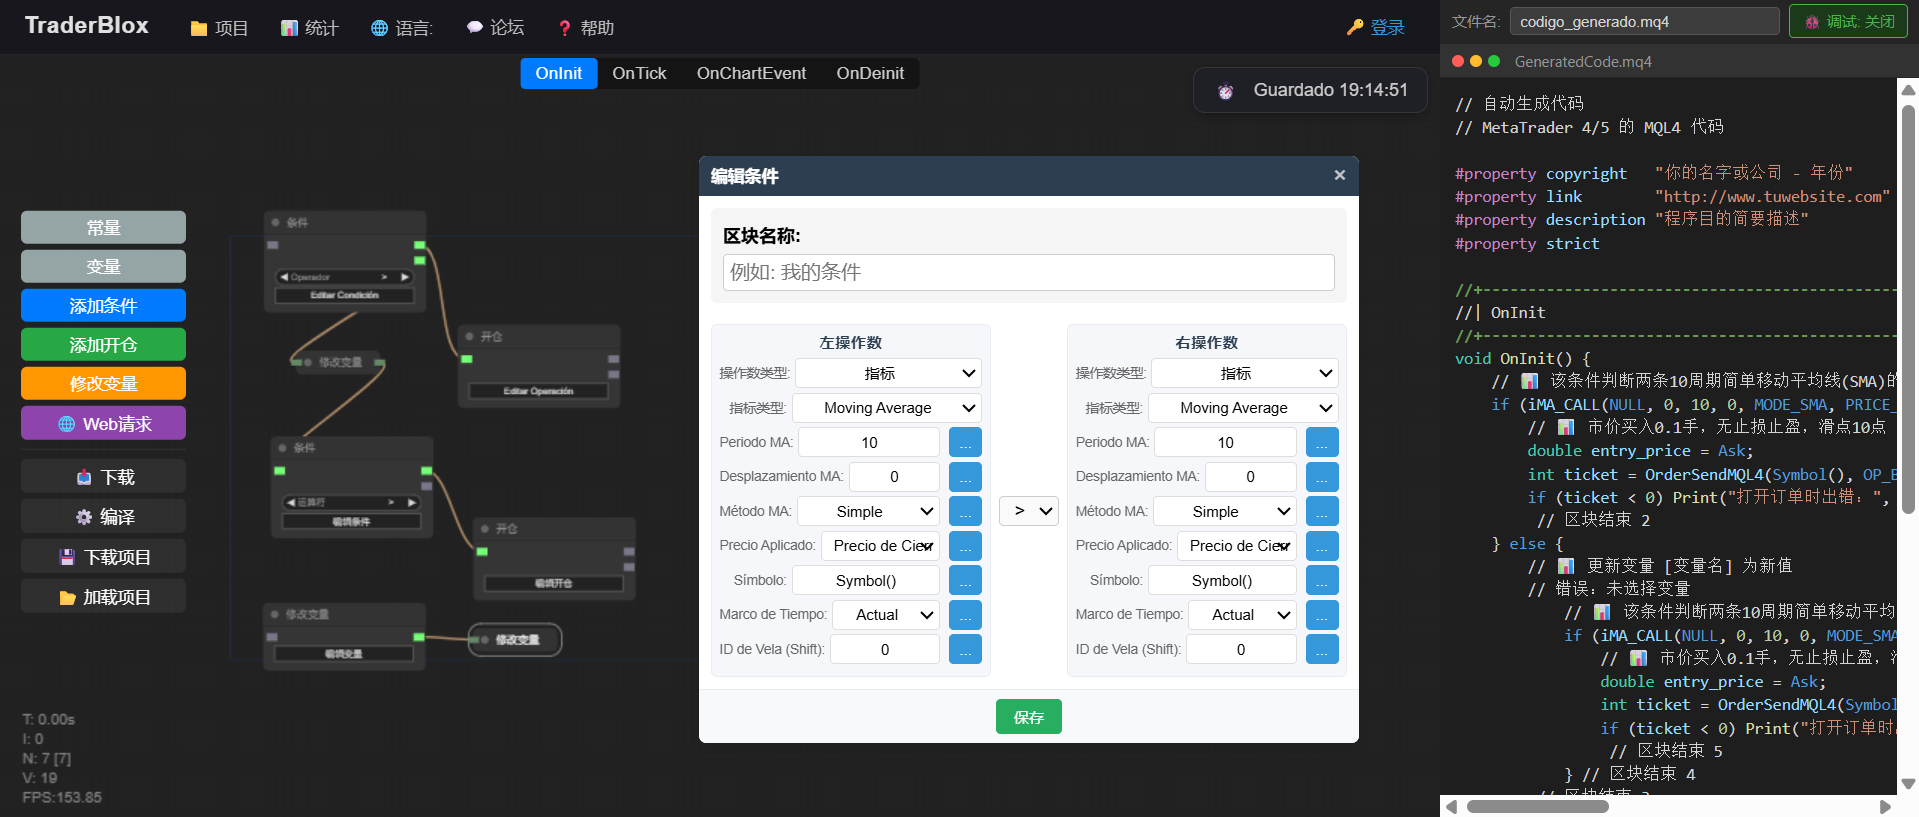Click the 下载项目 button
1919x817 pixels.
tap(103, 557)
